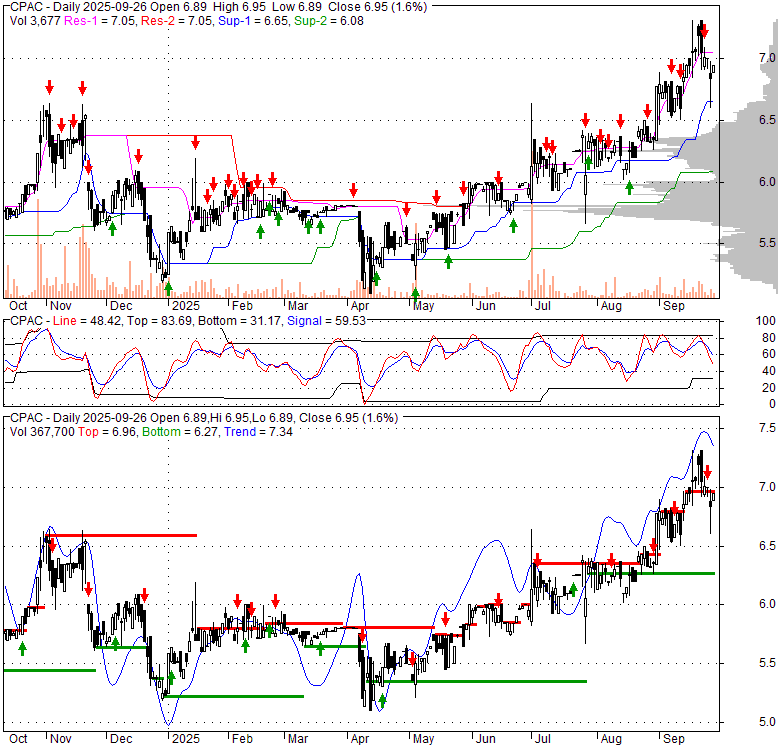Click the 6.0 price label on bottom chart
The height and width of the screenshot is (745, 780).
click(x=767, y=604)
